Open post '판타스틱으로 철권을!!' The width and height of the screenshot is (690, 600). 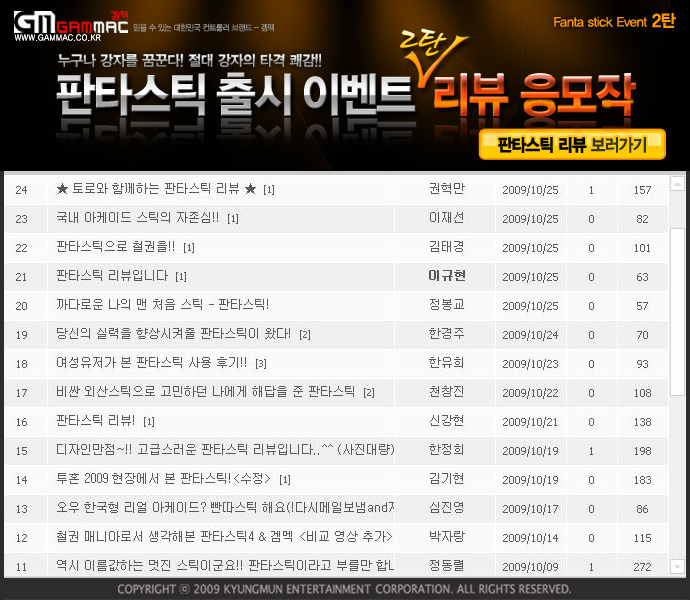(x=115, y=247)
